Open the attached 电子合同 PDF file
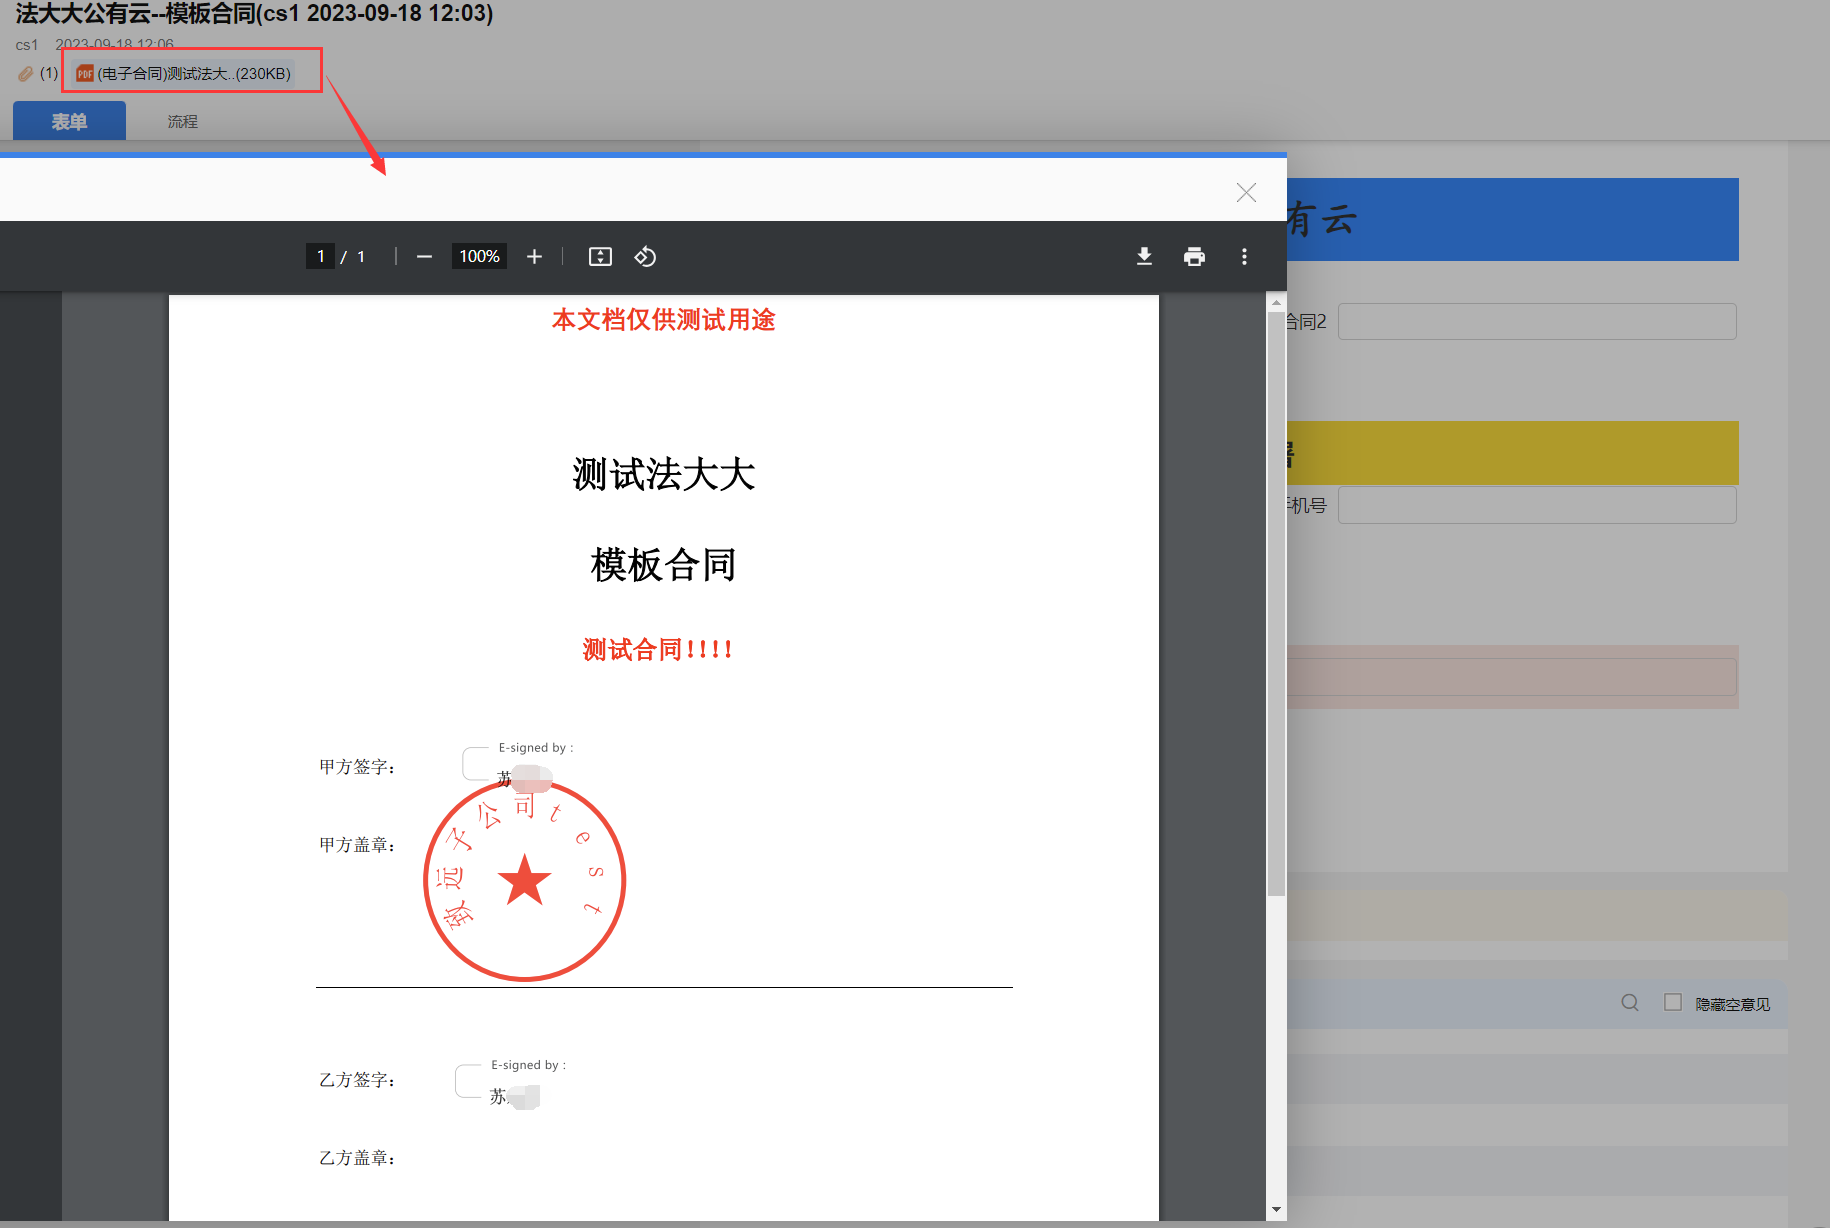Image resolution: width=1830 pixels, height=1228 pixels. tap(186, 74)
